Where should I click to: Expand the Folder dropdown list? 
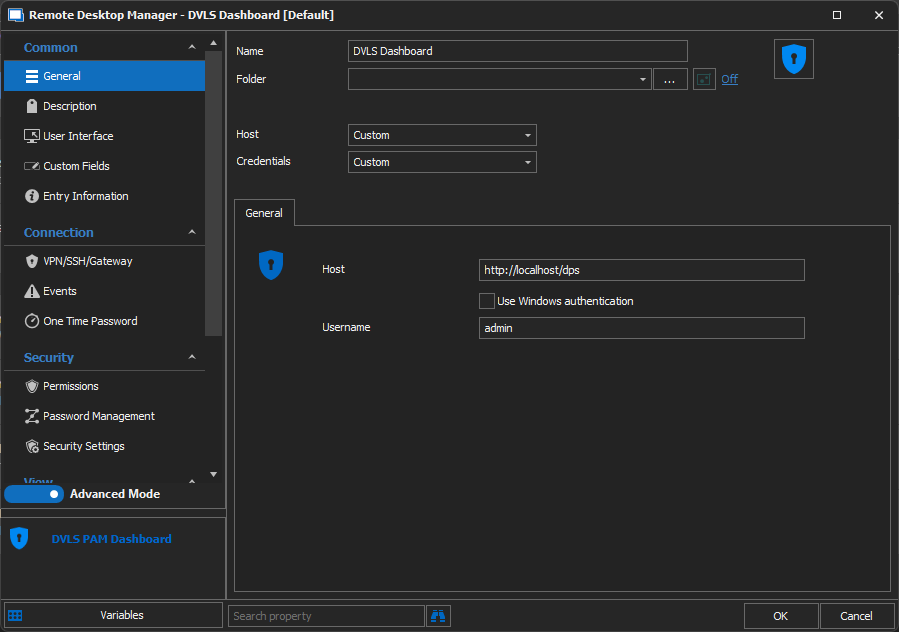(642, 79)
